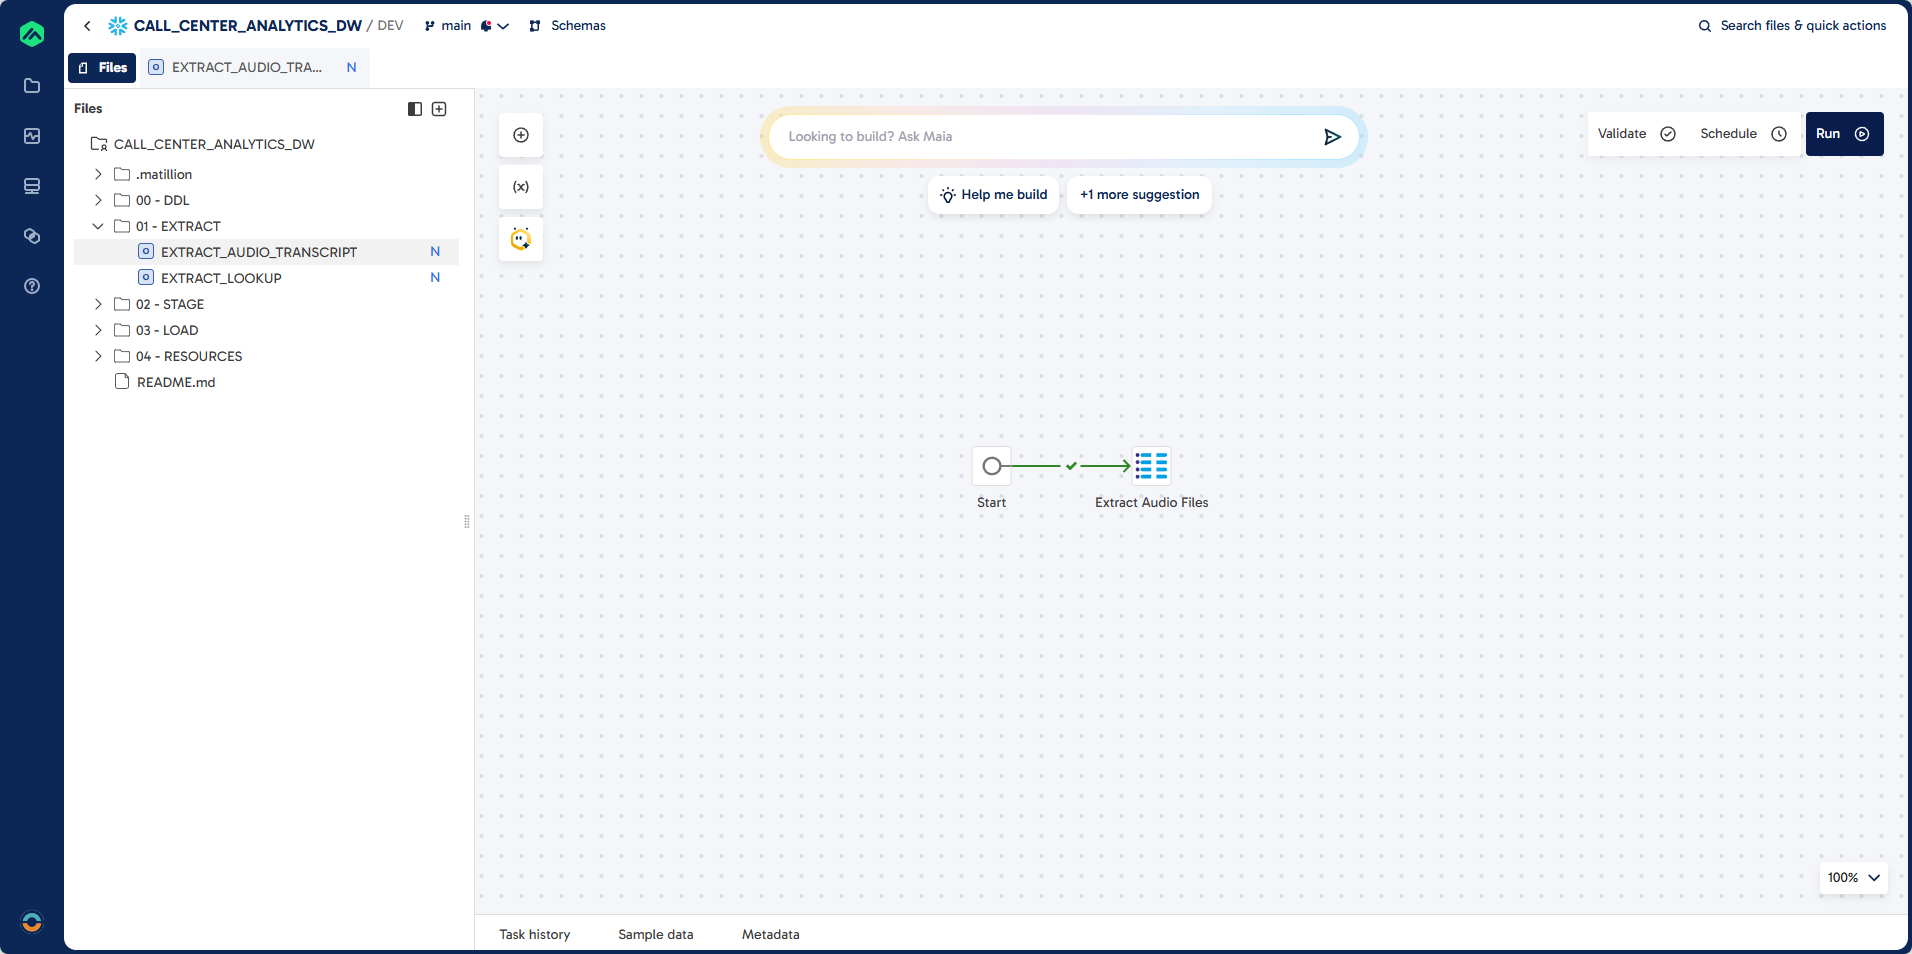This screenshot has width=1912, height=954.
Task: Open the pipeline variables (x) panel
Action: (x=520, y=187)
